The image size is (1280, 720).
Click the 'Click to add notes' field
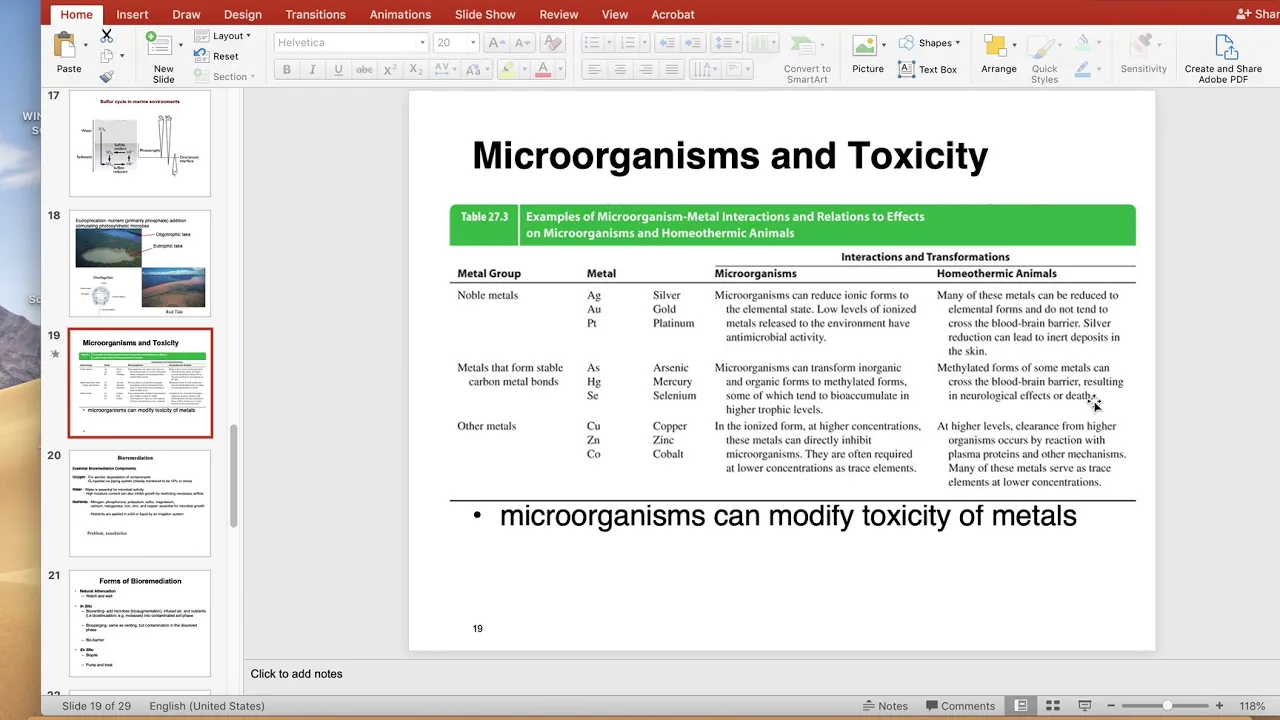296,674
